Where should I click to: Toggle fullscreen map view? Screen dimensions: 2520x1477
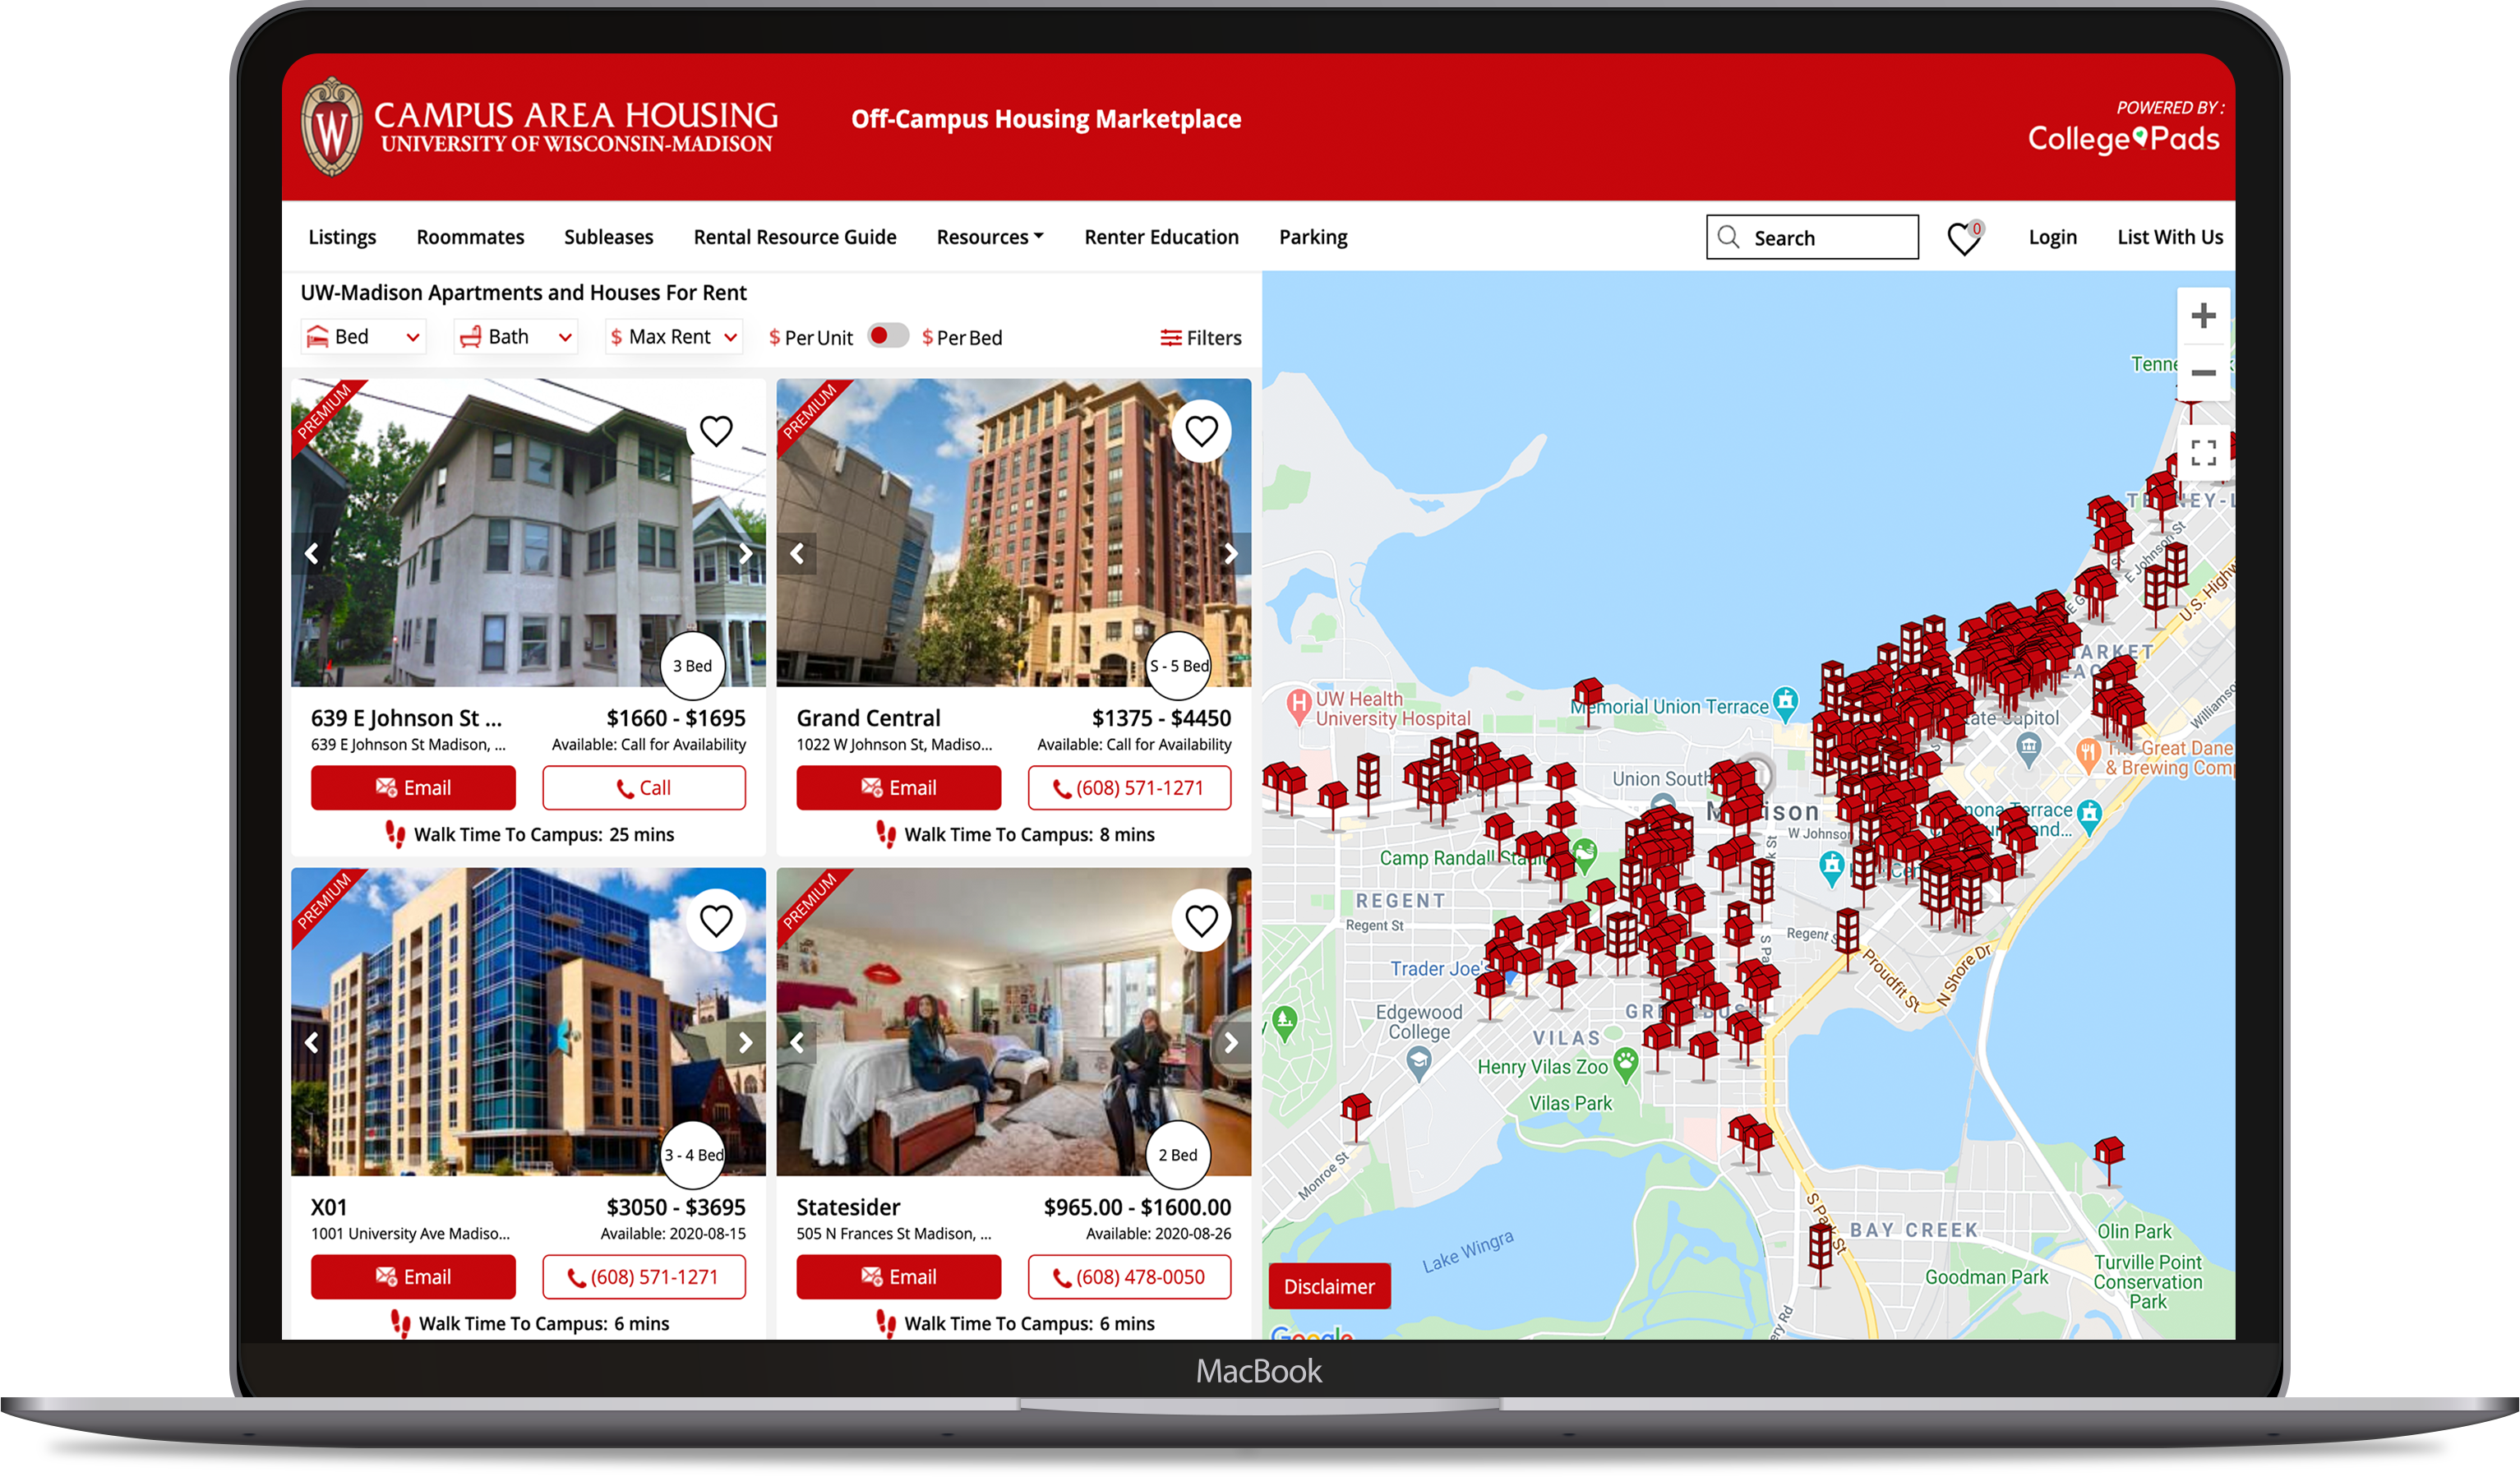2203,453
